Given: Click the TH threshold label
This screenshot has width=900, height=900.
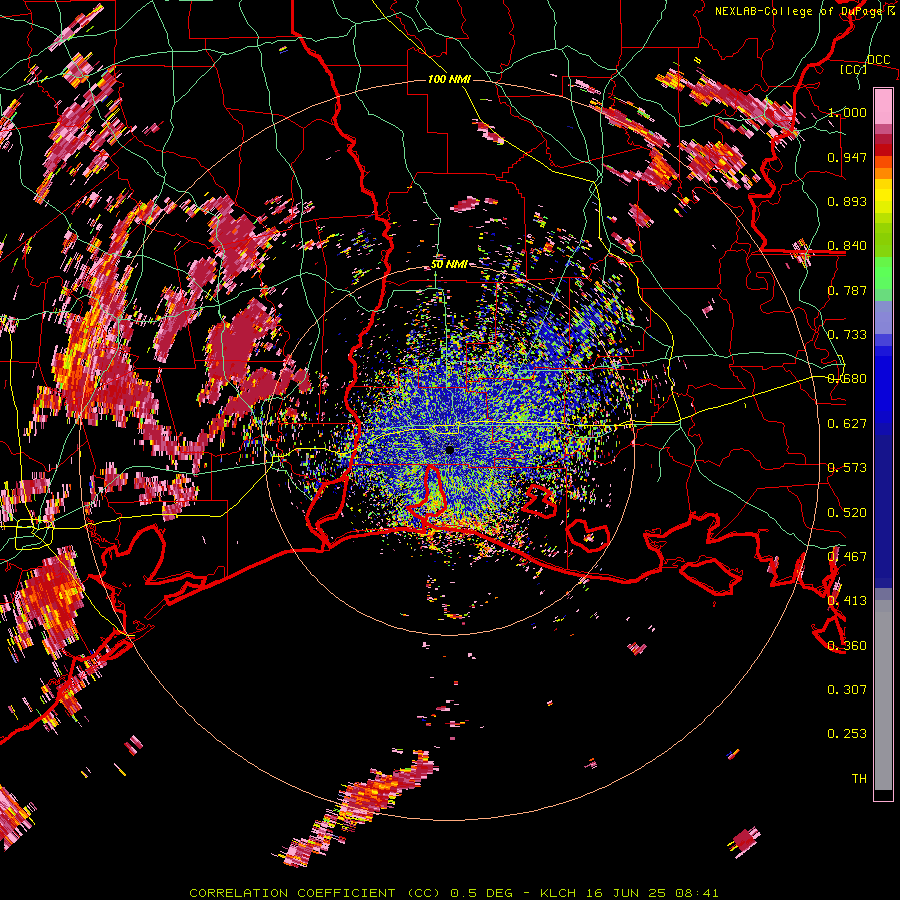Looking at the screenshot, I should 859,779.
